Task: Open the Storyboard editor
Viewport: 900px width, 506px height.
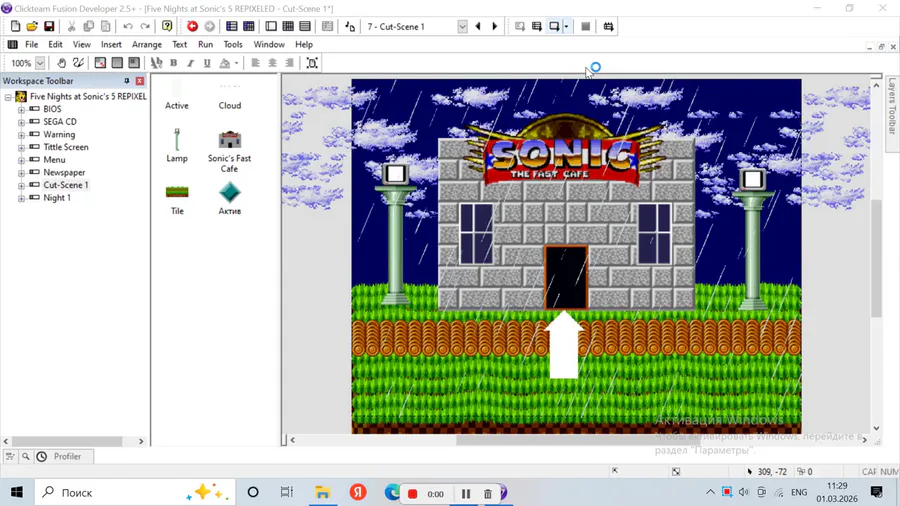Action: [x=231, y=26]
